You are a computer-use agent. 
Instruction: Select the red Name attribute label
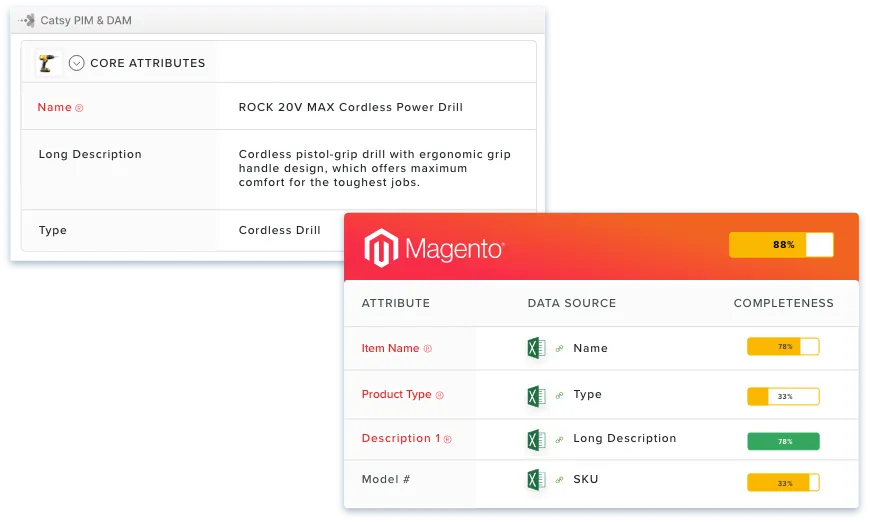(54, 108)
